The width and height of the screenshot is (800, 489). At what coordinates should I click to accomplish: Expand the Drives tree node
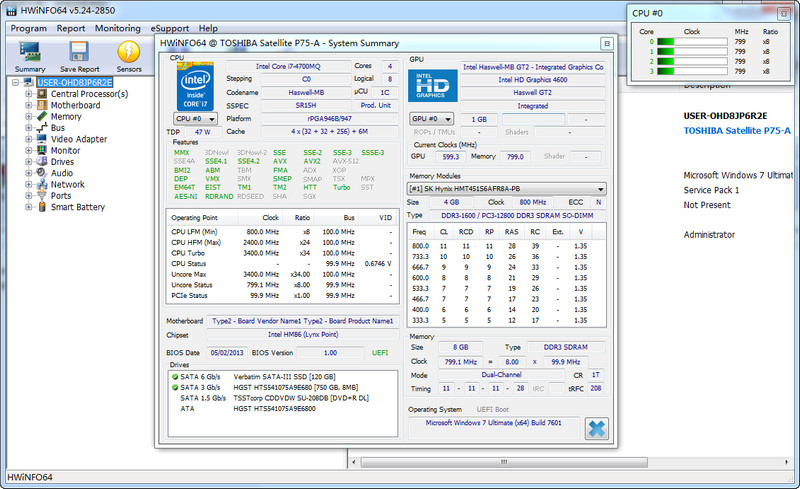(x=29, y=162)
